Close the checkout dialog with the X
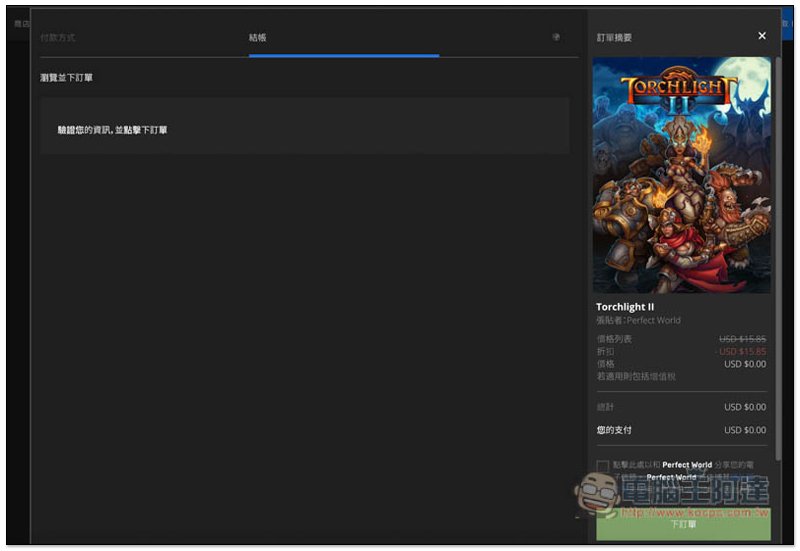 762,36
